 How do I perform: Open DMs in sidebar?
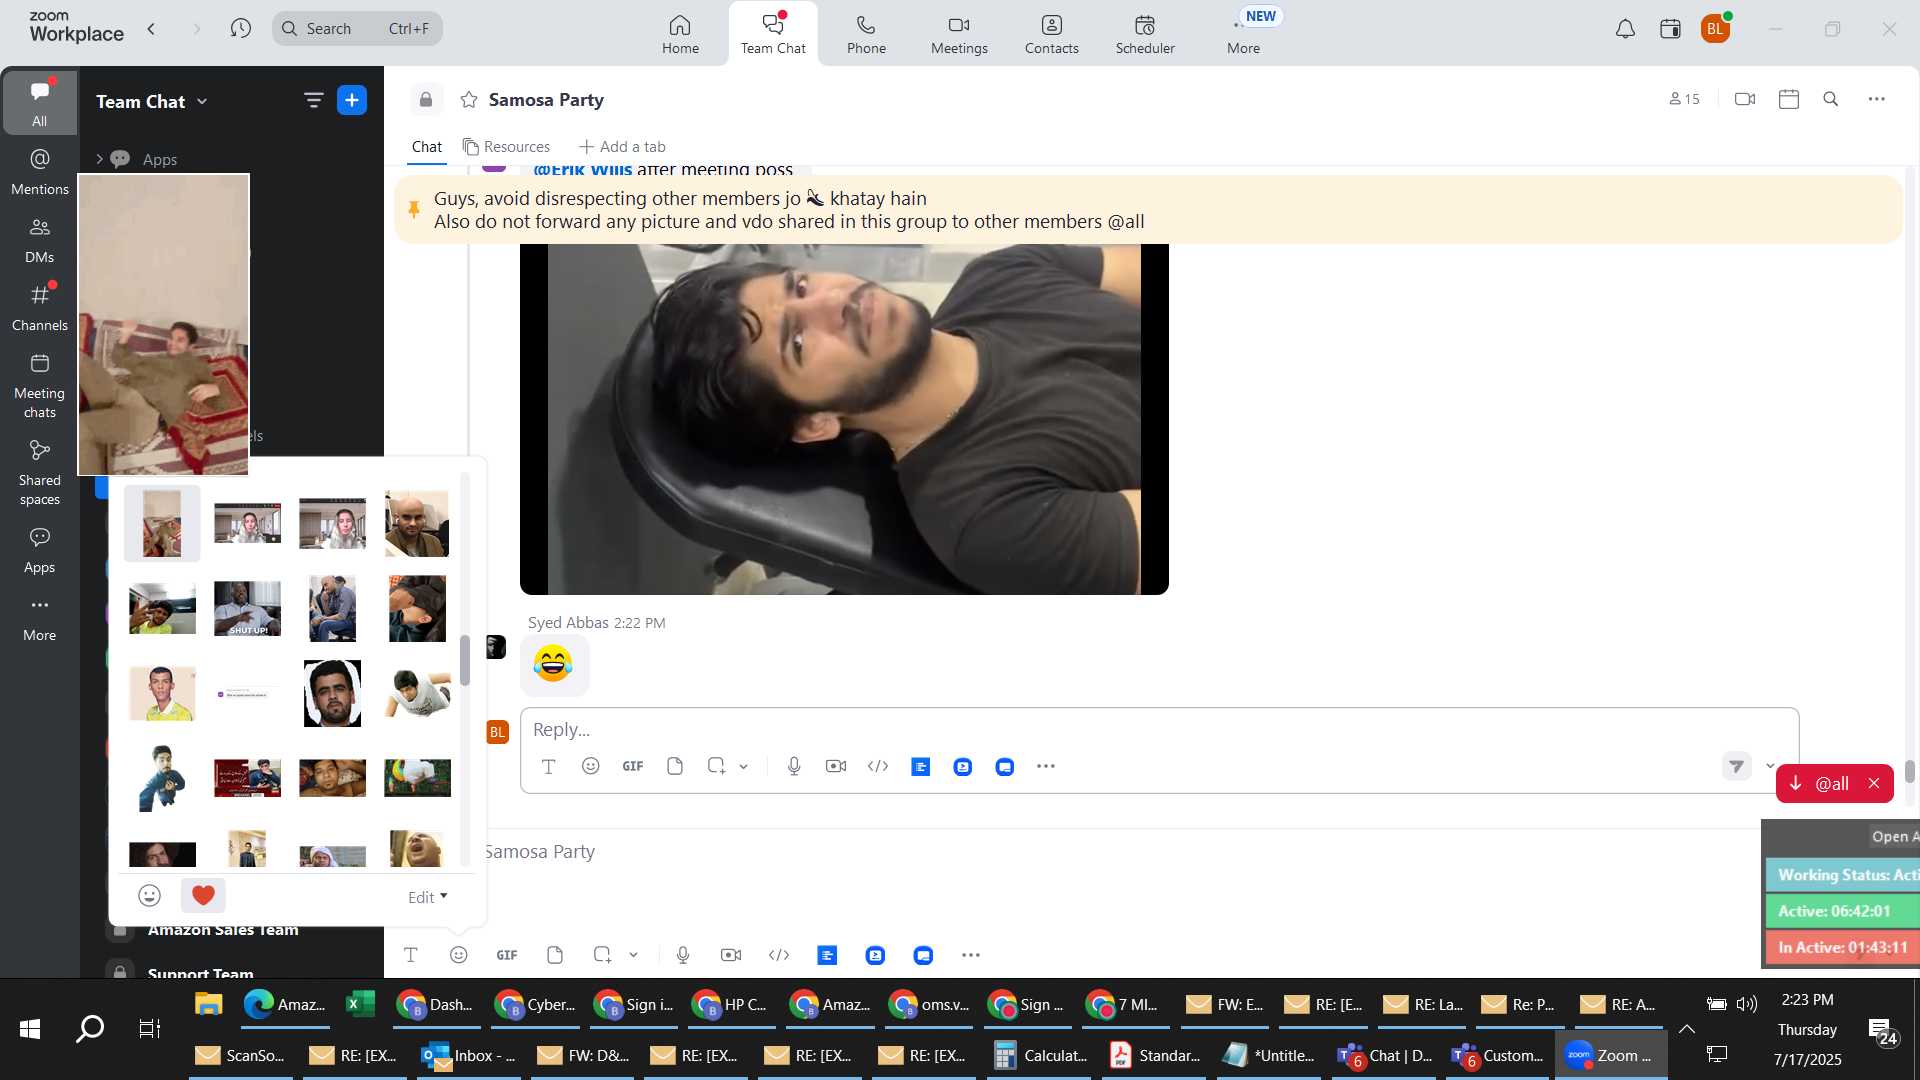[x=39, y=239]
